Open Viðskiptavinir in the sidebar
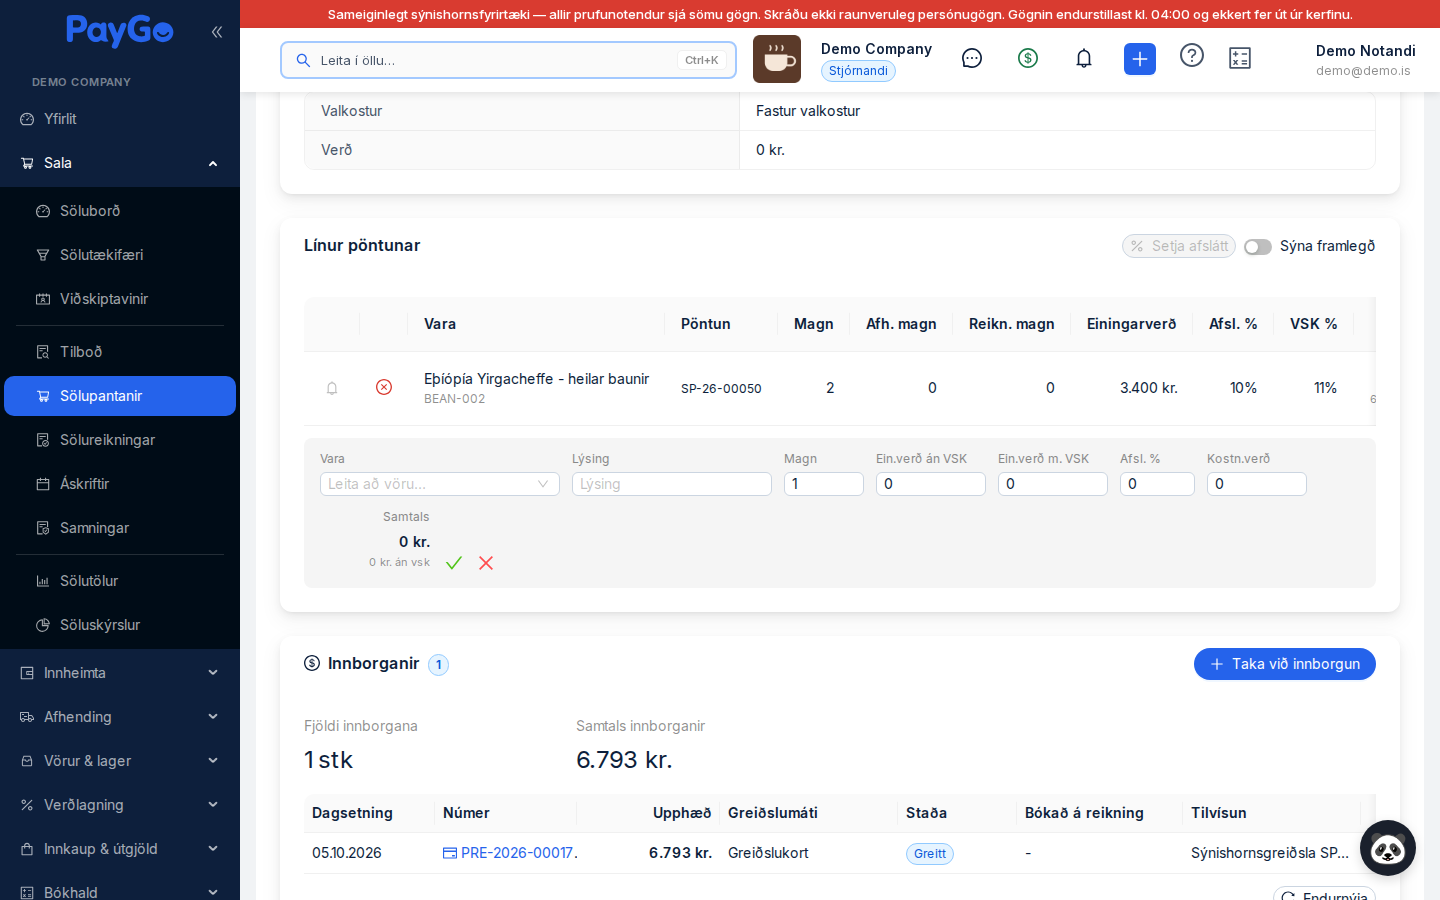This screenshot has width=1440, height=900. [120, 299]
